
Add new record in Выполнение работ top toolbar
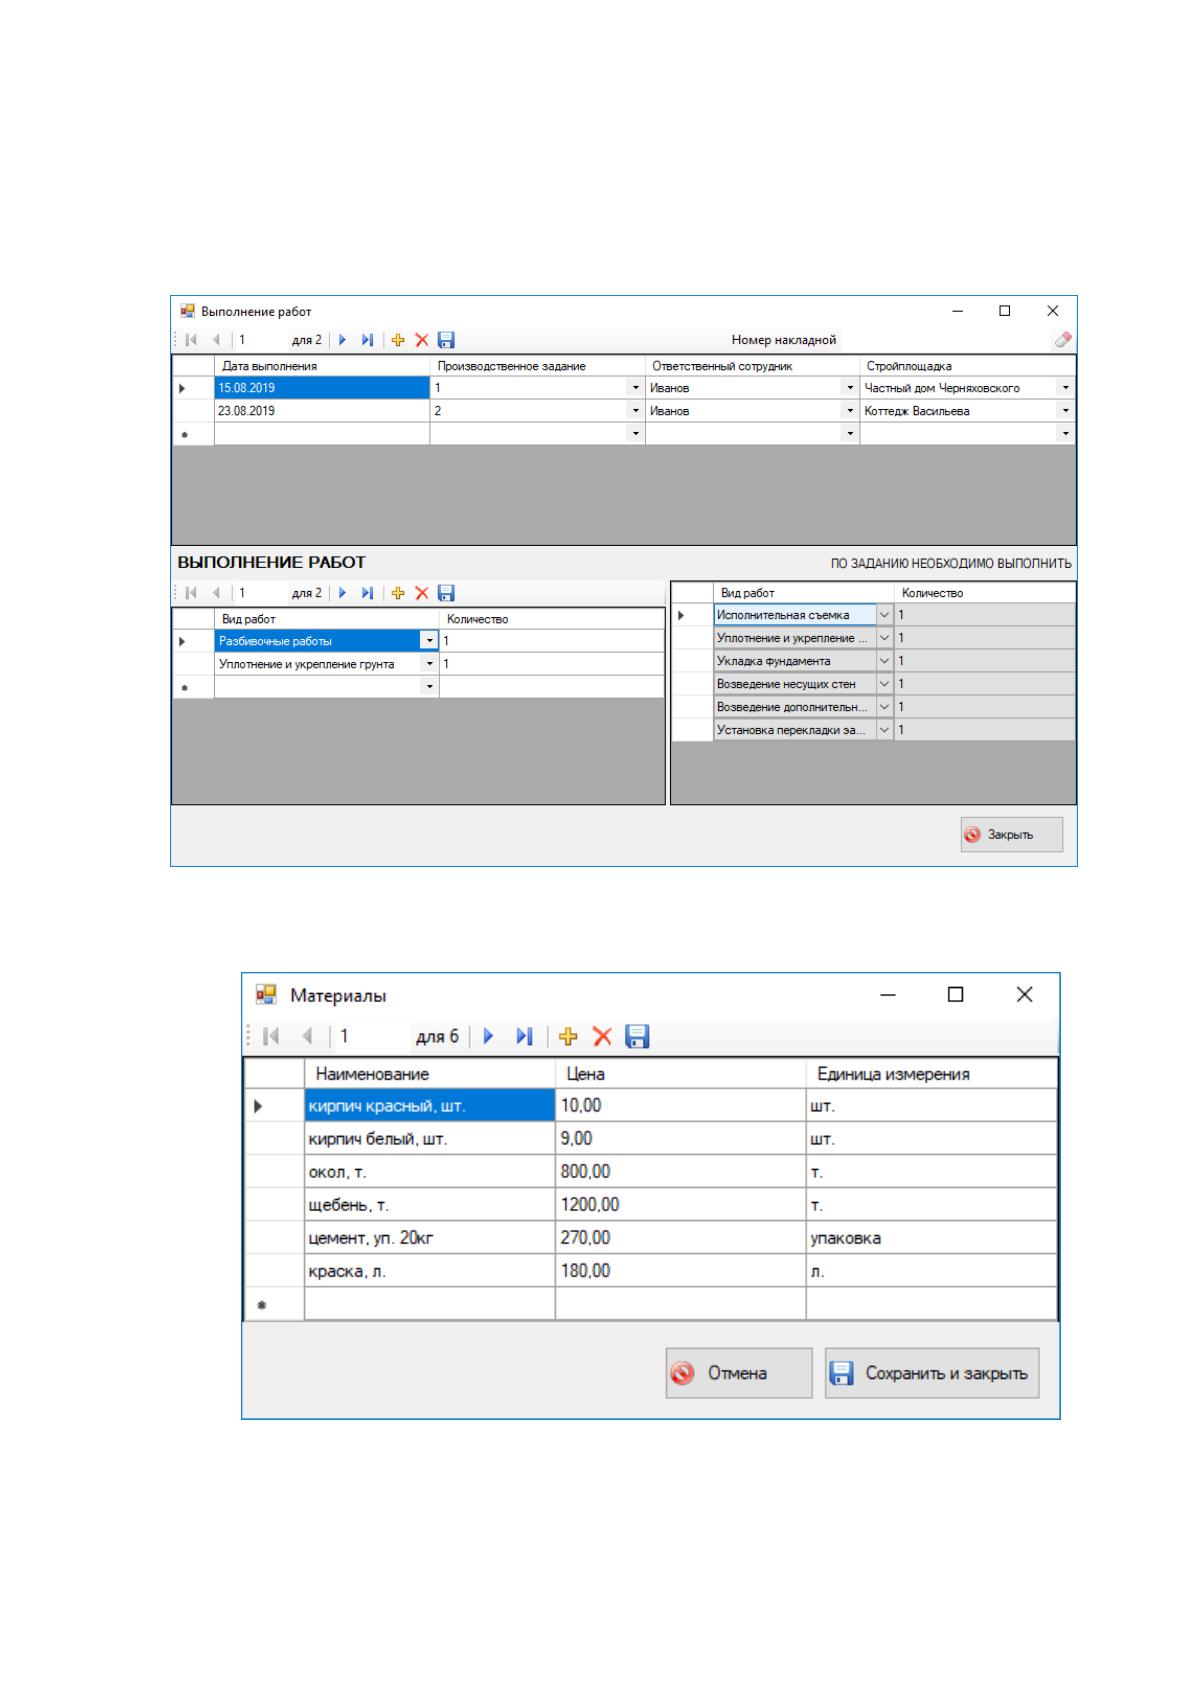[398, 340]
